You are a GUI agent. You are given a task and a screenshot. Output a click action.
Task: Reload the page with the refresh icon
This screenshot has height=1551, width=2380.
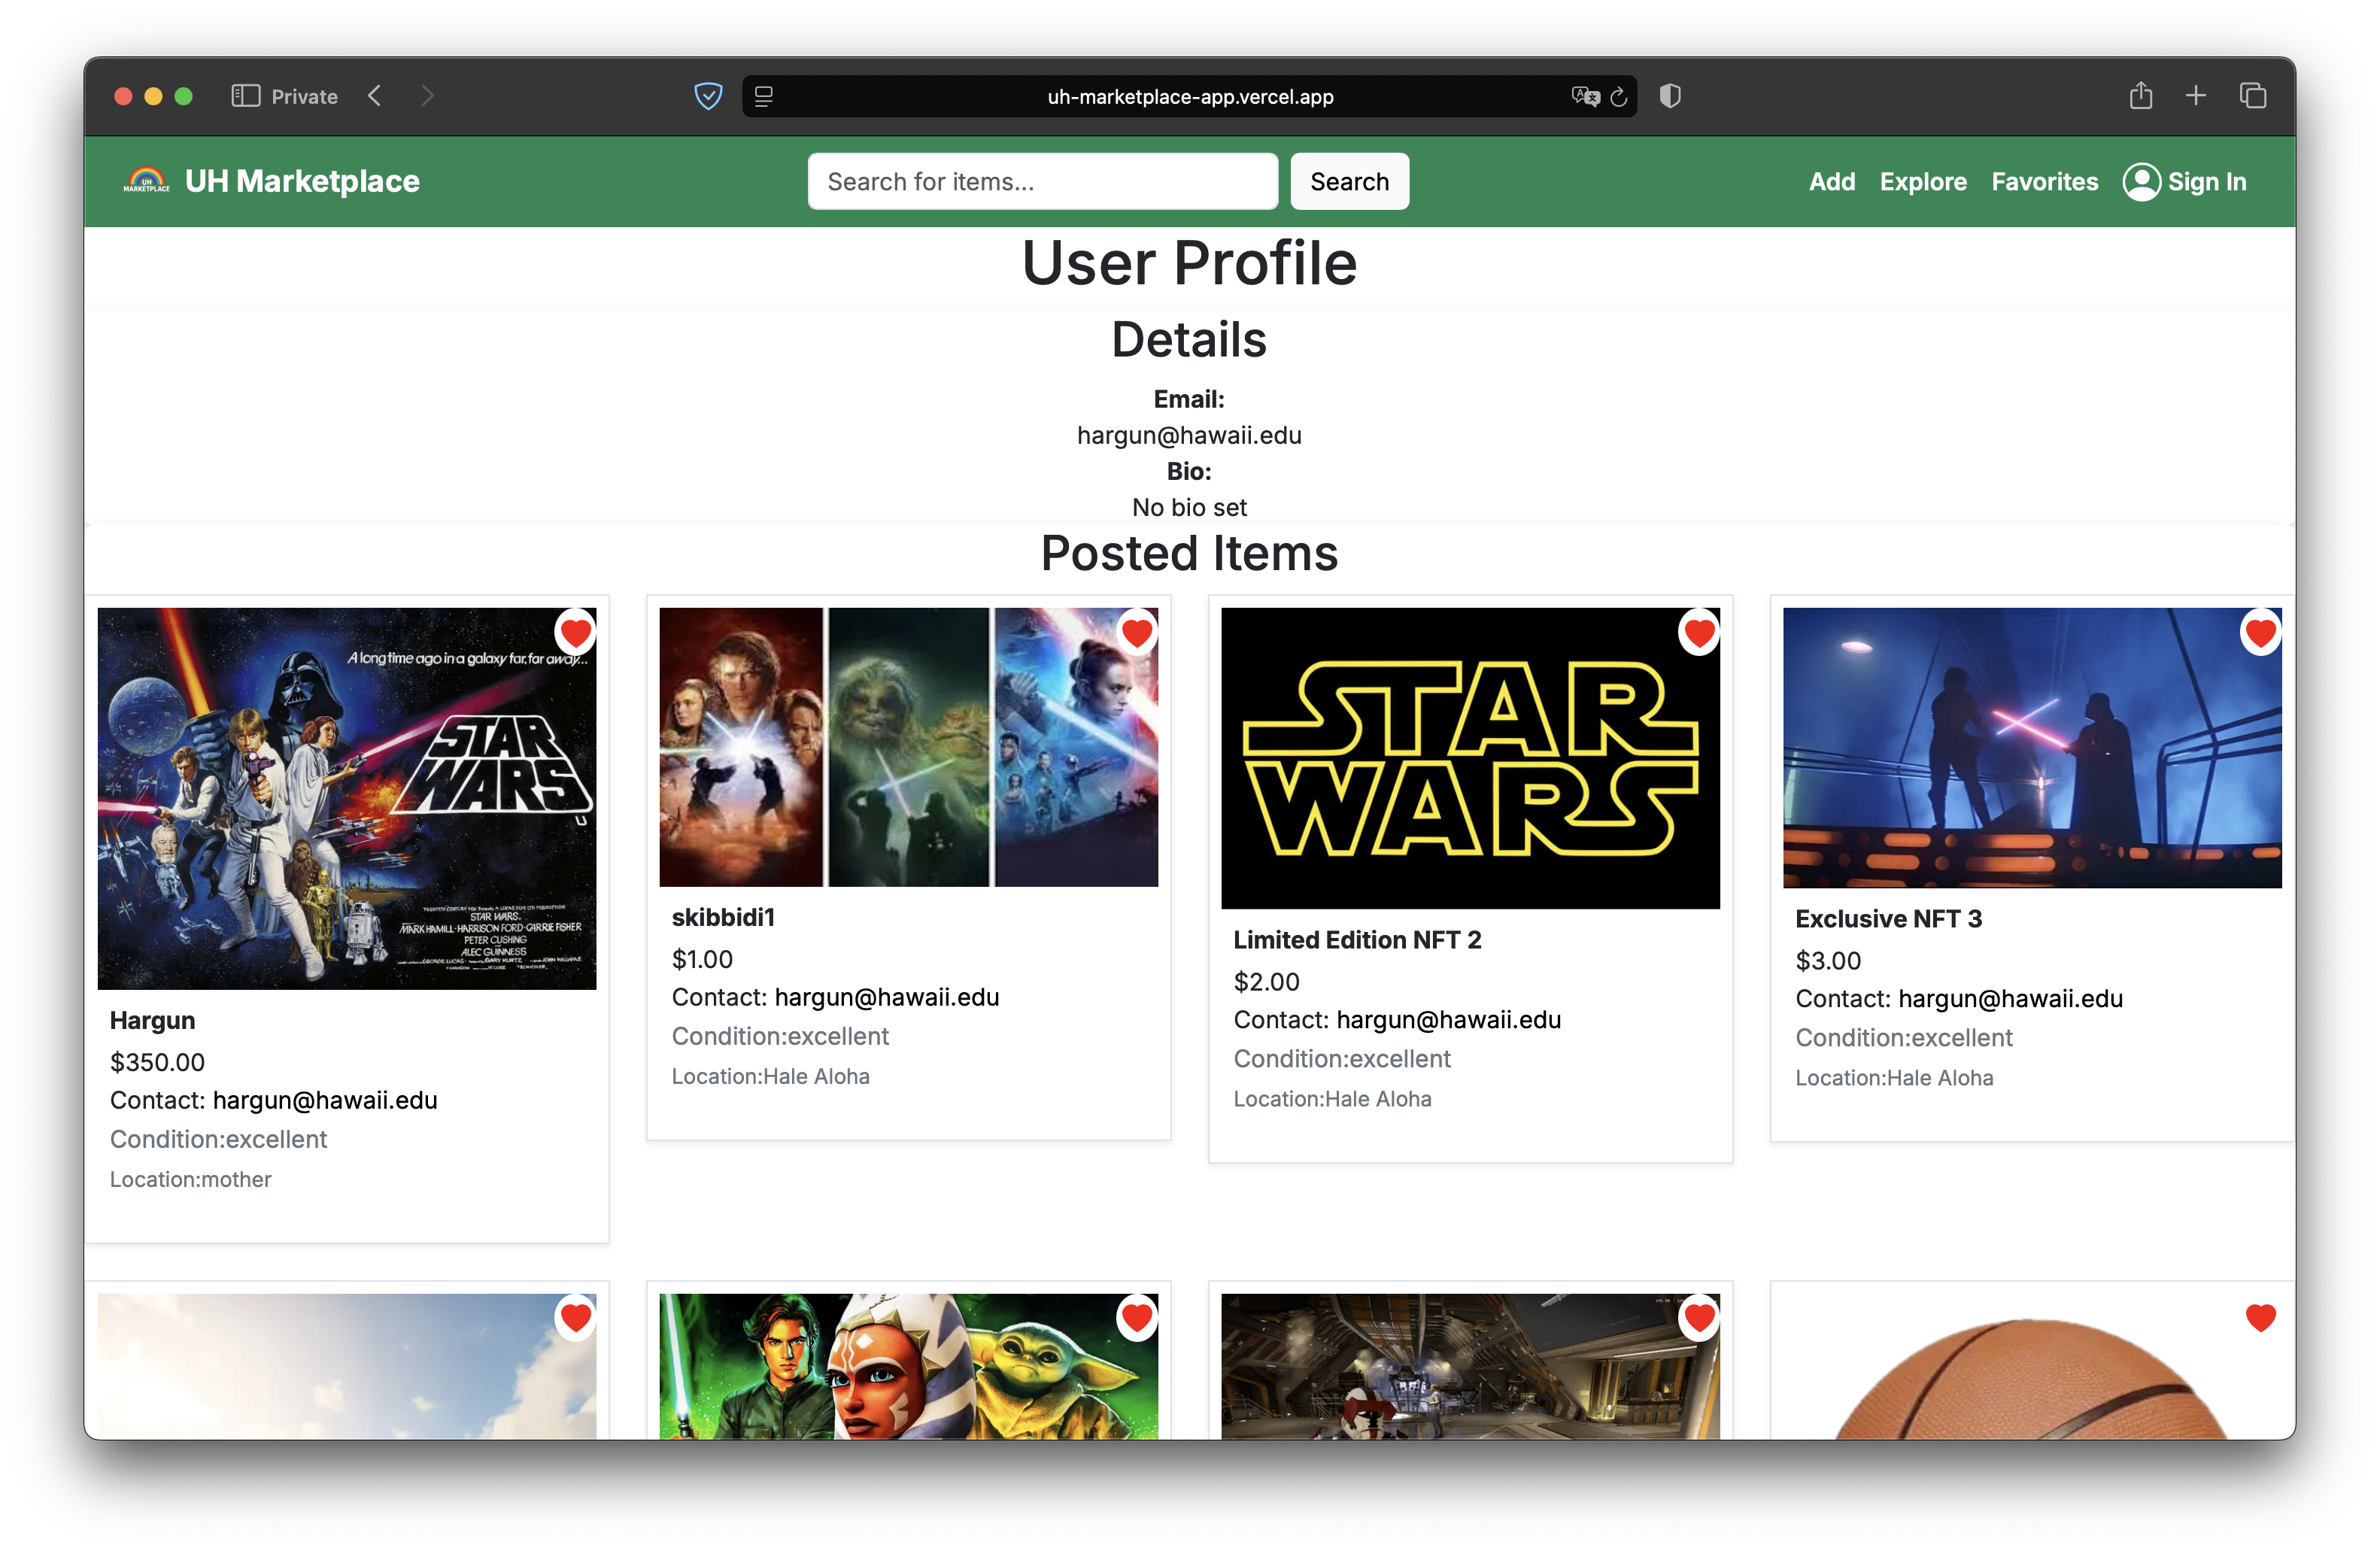(1619, 96)
